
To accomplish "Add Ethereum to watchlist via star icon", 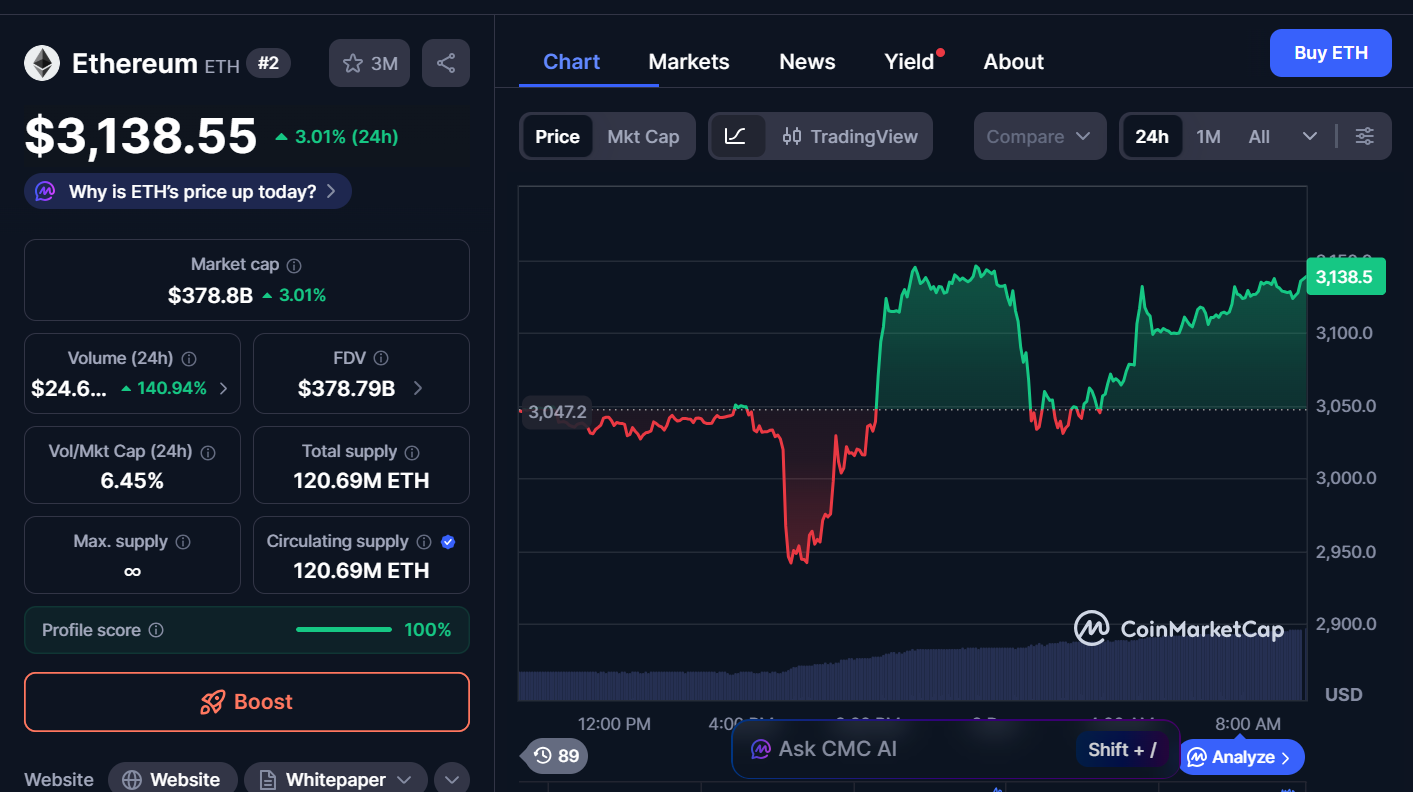I will 352,63.
